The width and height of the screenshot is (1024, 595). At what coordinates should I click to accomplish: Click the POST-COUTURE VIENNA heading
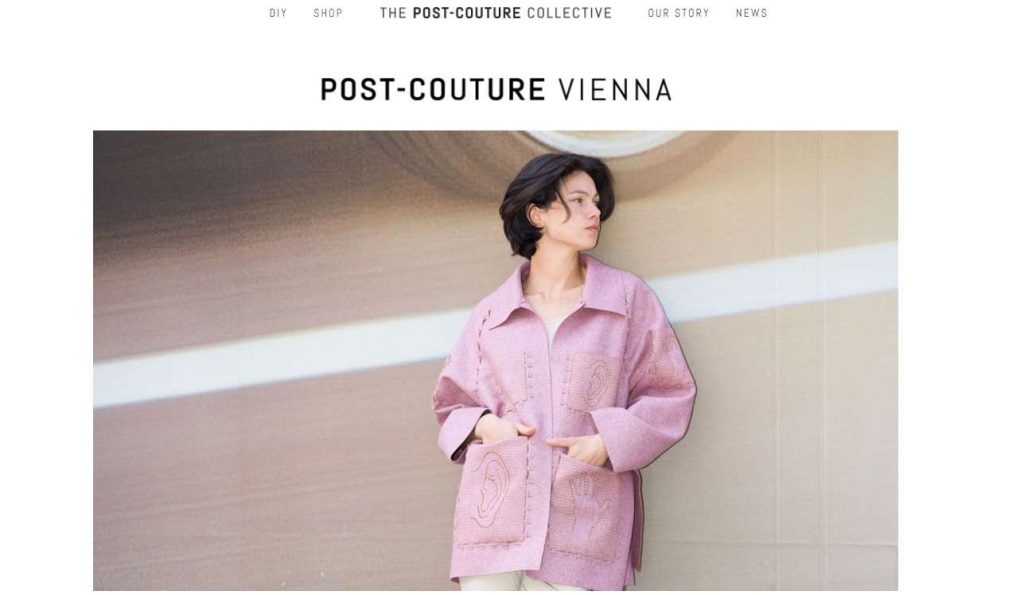pos(496,89)
